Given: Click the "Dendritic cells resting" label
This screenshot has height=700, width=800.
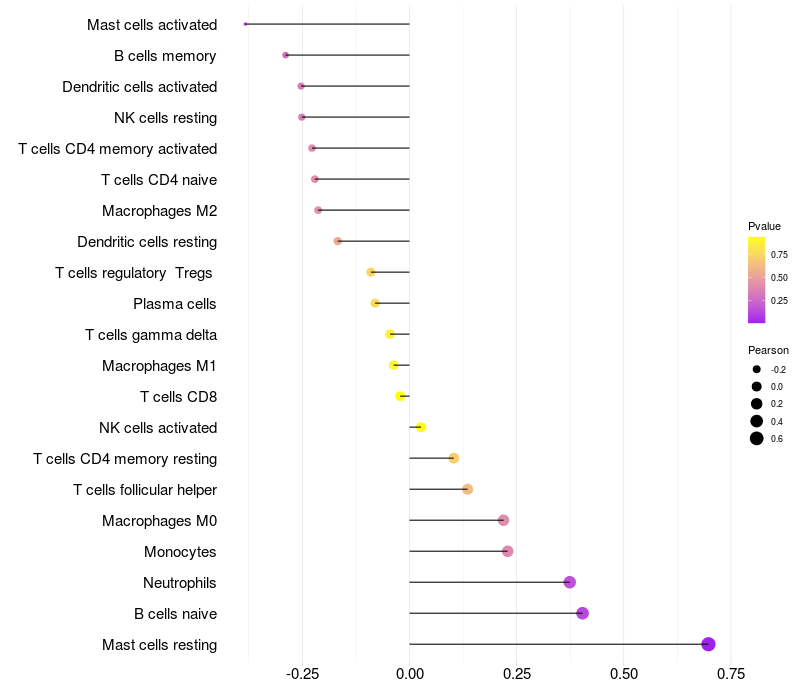Looking at the screenshot, I should pyautogui.click(x=147, y=241).
